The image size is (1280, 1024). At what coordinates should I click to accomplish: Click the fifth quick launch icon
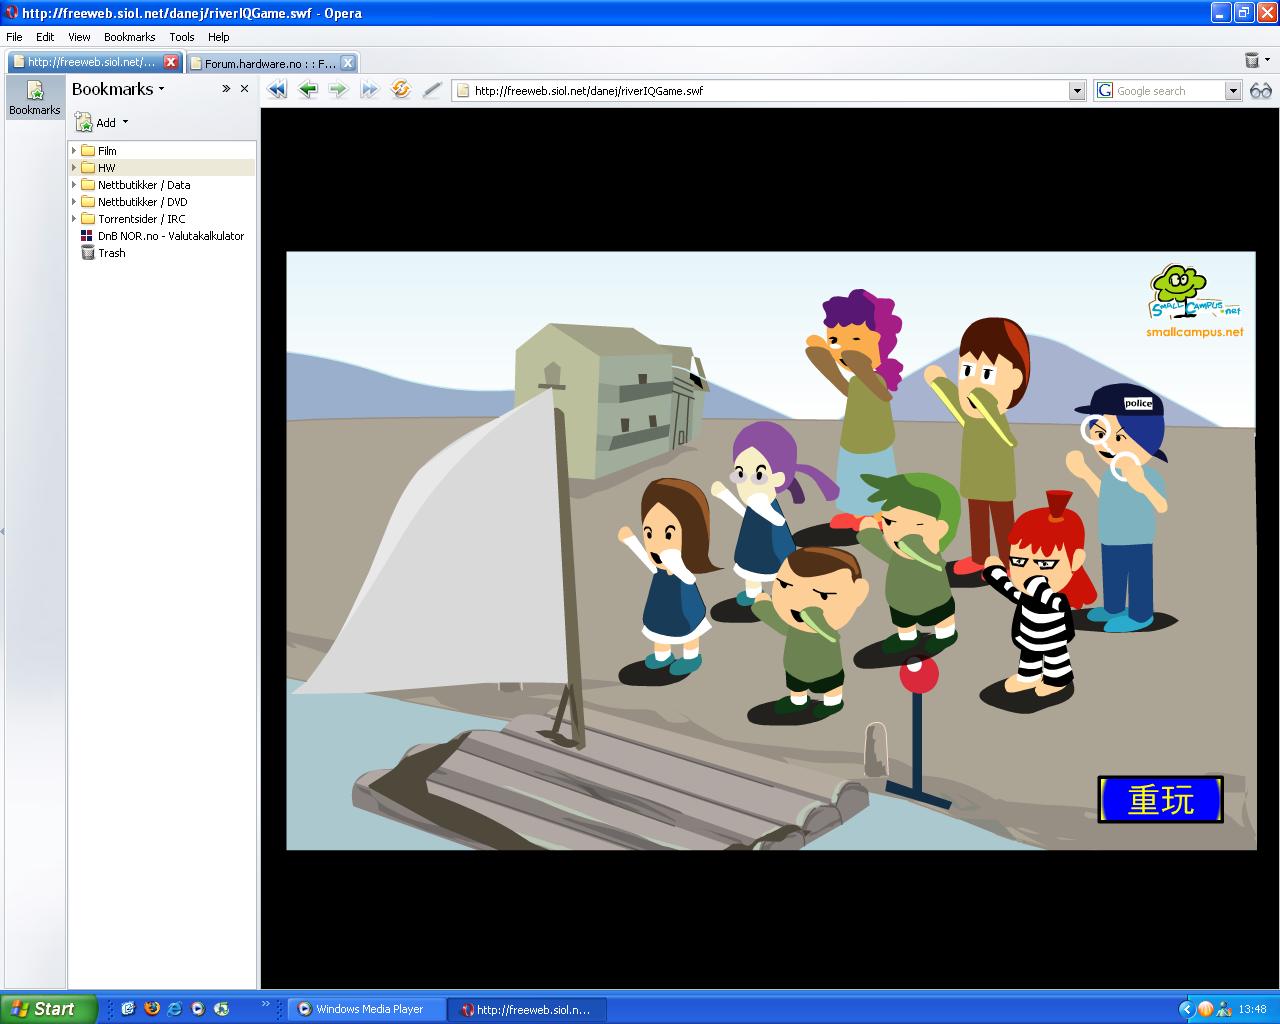point(221,1009)
